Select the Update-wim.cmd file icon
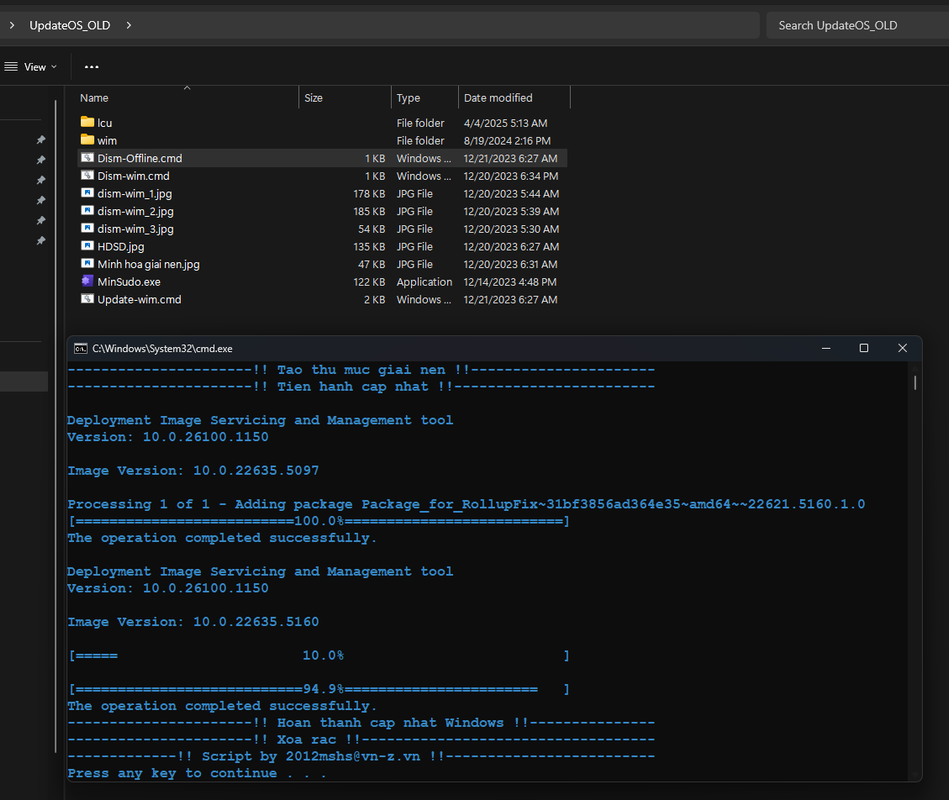Image resolution: width=949 pixels, height=800 pixels. click(x=87, y=299)
